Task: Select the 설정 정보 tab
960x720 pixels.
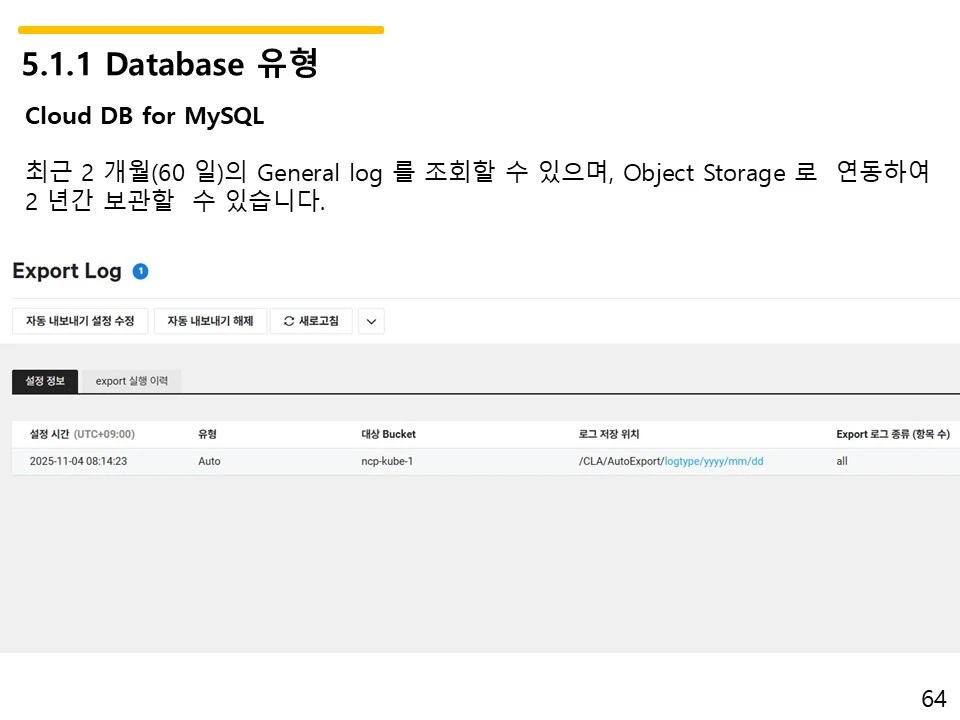Action: (44, 381)
